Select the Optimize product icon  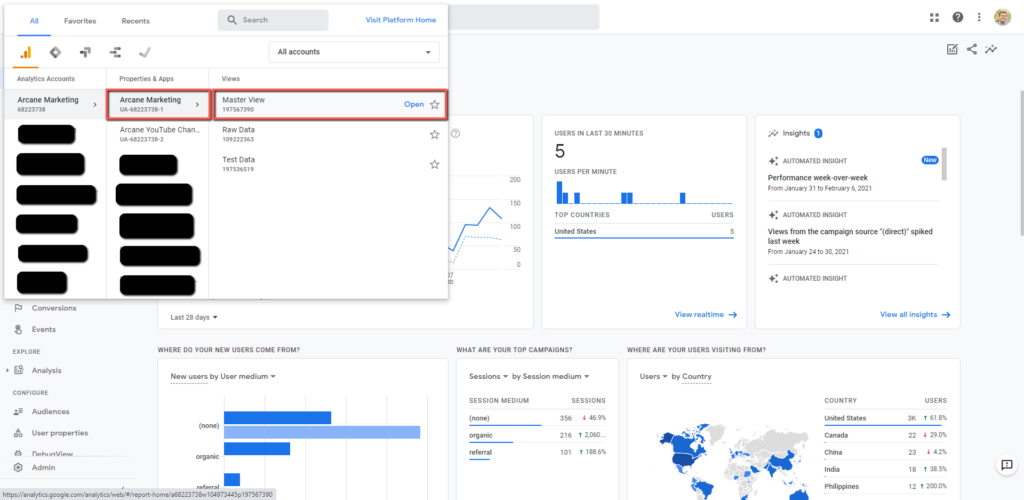85,52
